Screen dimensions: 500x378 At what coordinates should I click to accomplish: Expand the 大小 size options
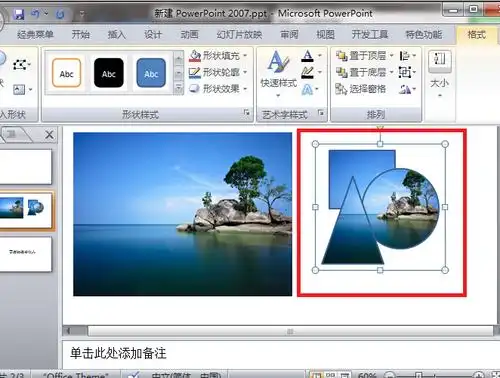[x=440, y=74]
